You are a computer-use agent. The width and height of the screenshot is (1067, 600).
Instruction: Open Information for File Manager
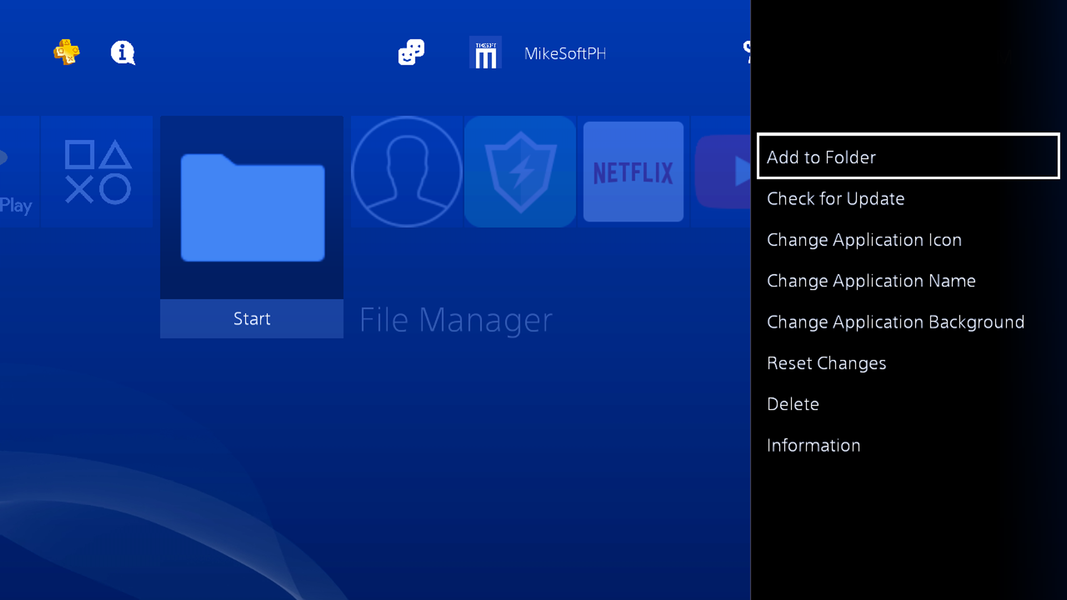click(813, 444)
